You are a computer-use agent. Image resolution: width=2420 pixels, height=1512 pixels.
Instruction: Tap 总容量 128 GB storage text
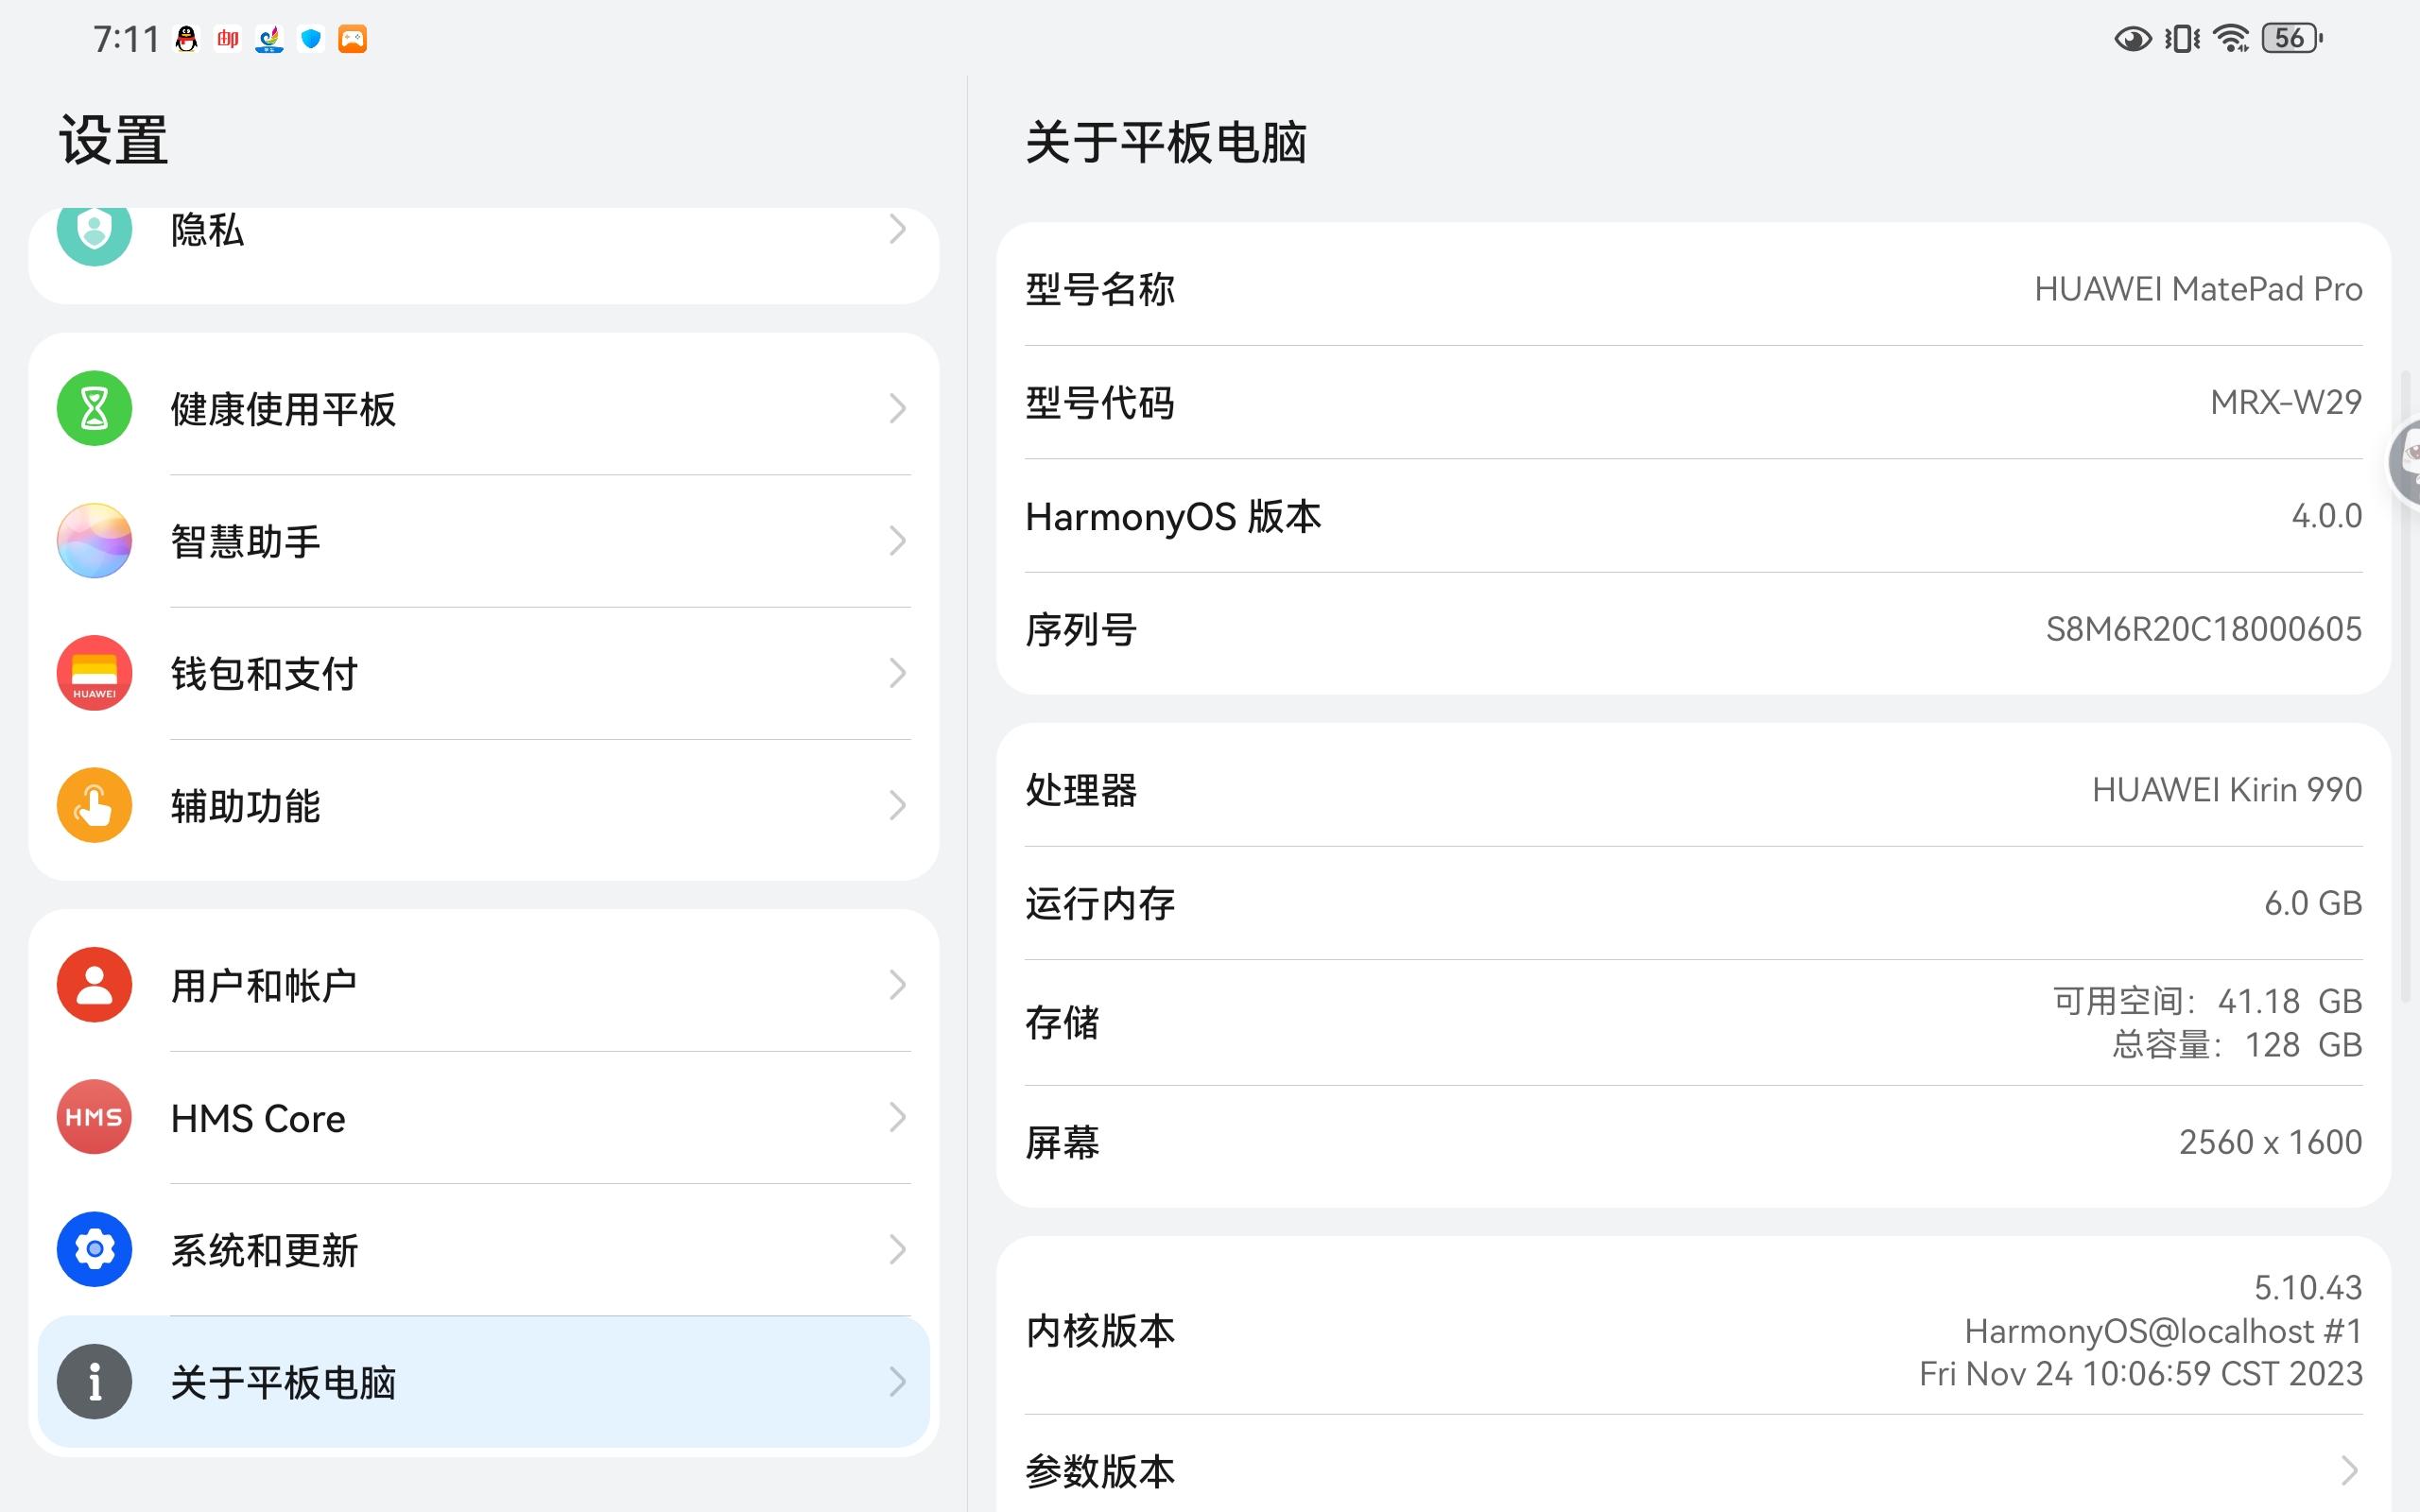tap(2237, 1045)
